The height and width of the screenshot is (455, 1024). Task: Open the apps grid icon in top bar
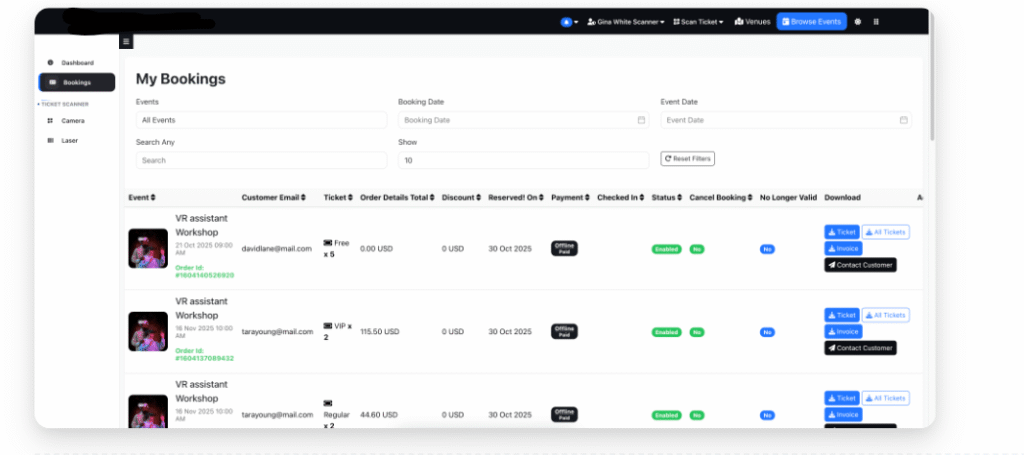click(x=877, y=21)
